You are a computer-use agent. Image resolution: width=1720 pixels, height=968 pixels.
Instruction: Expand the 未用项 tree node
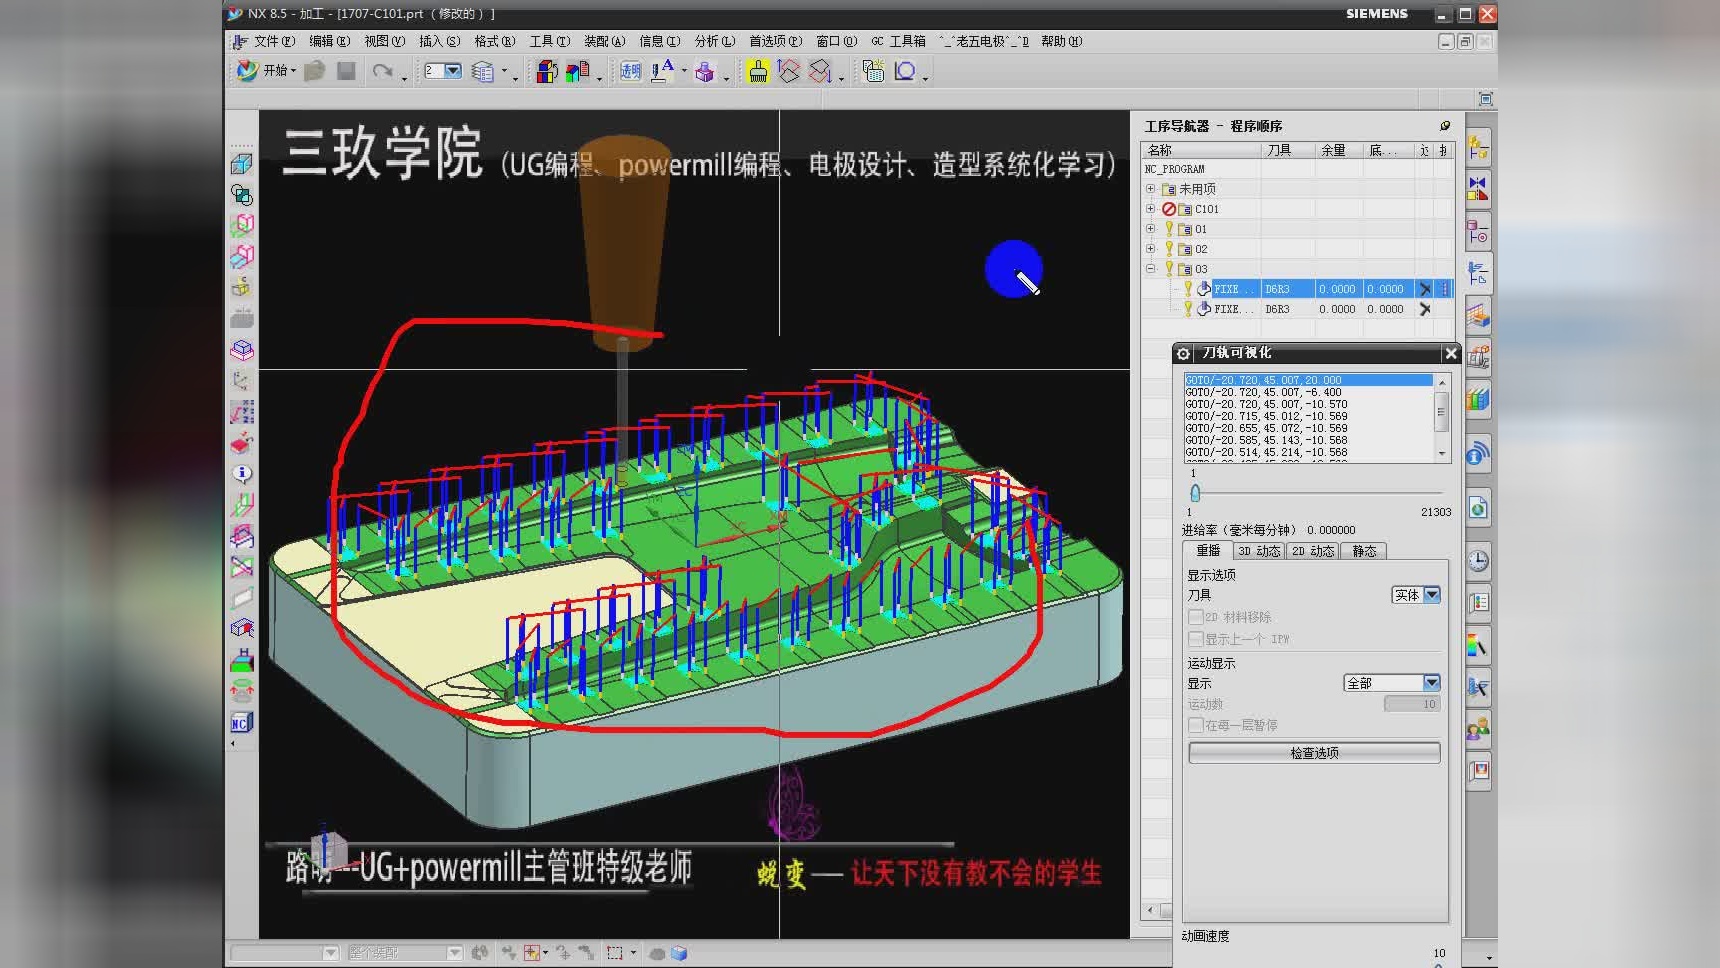[x=1150, y=189]
